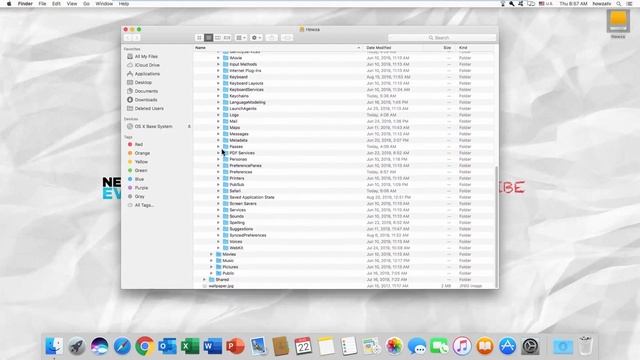Open the File menu
Viewport: 640px width, 360px height.
[x=42, y=4]
